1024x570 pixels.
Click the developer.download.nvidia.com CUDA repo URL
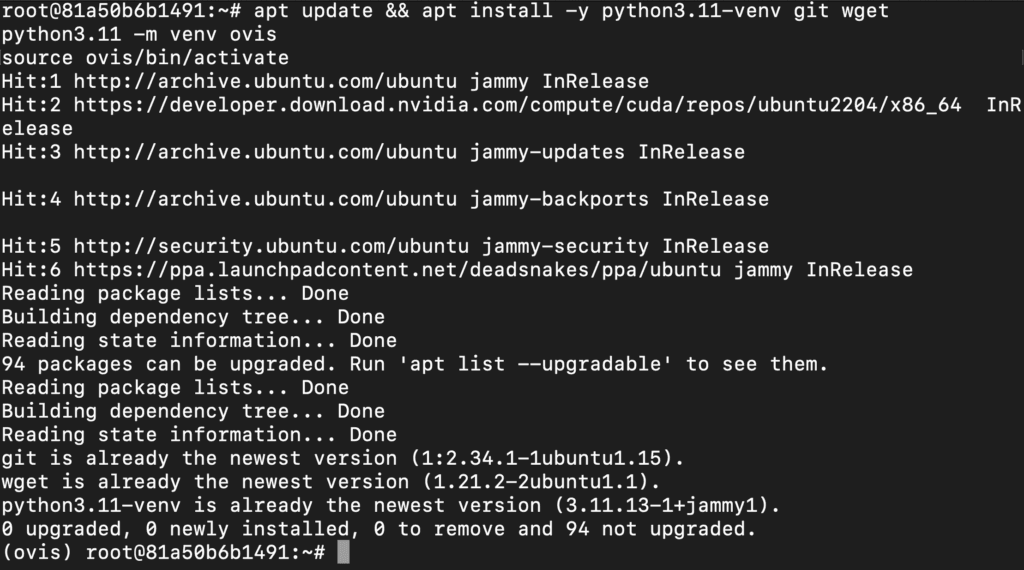click(517, 105)
